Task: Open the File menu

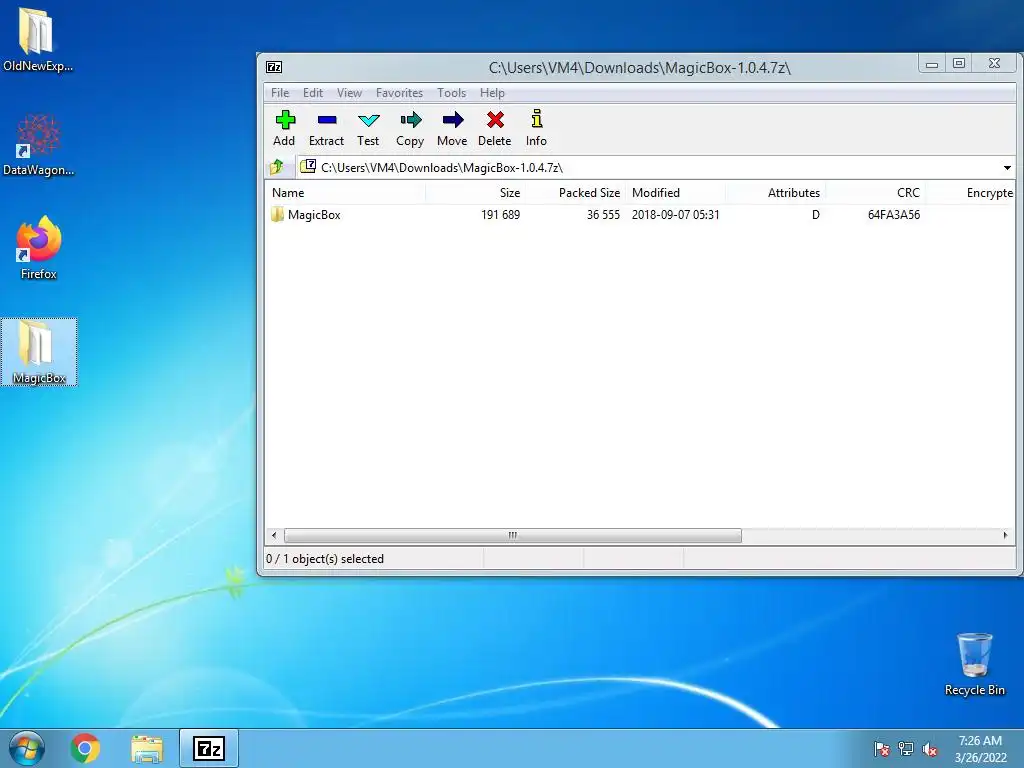Action: (280, 93)
